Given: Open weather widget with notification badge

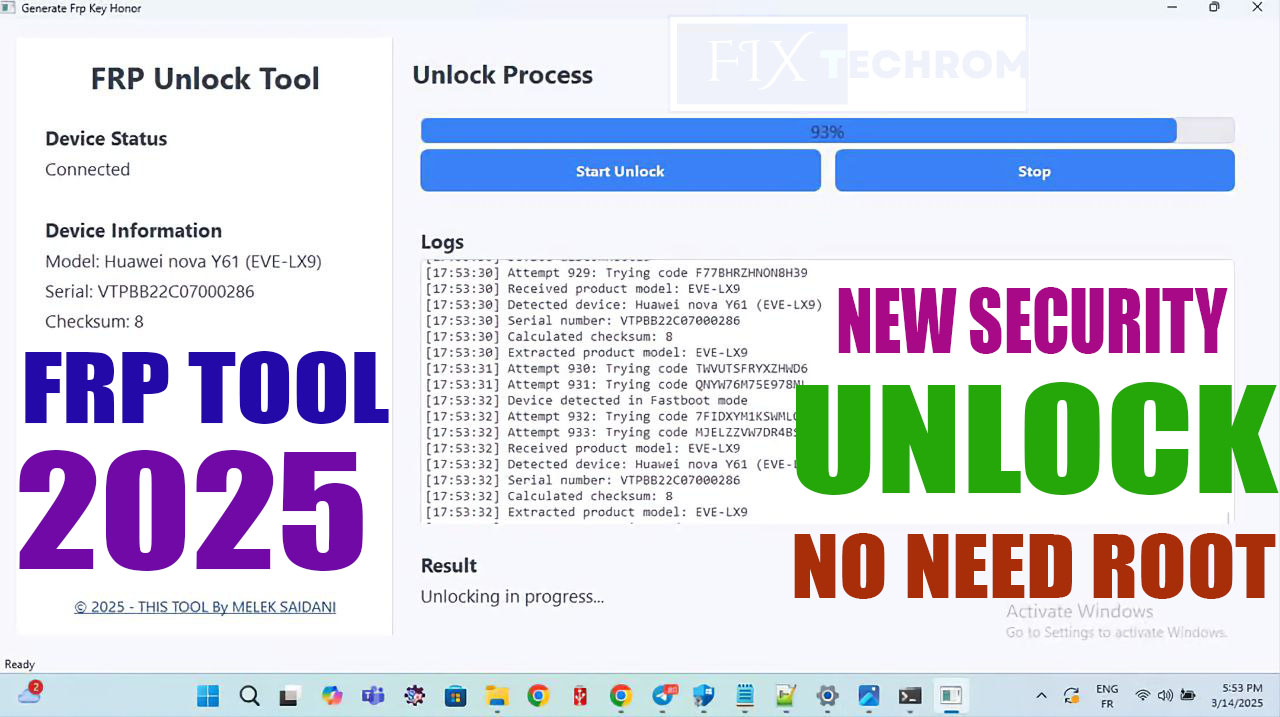Looking at the screenshot, I should (x=29, y=693).
